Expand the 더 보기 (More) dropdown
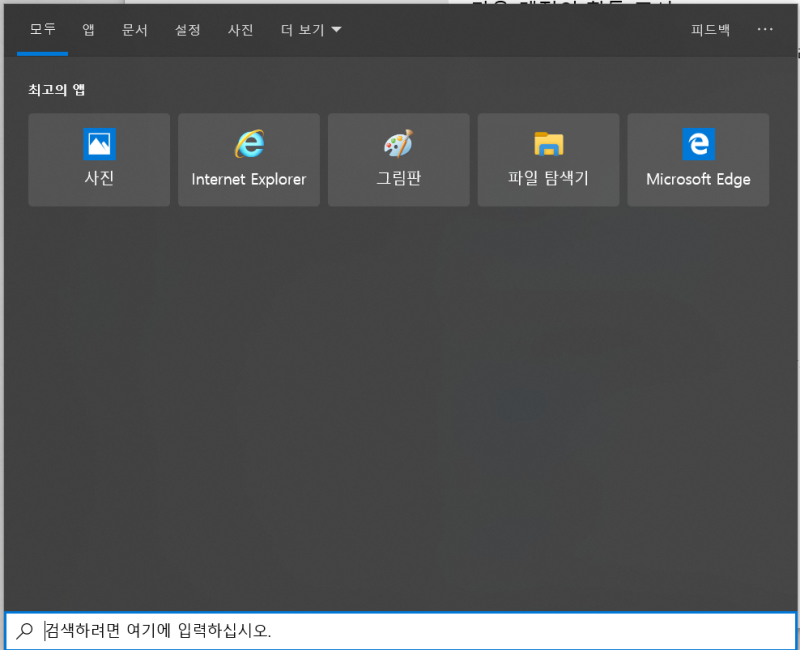 pyautogui.click(x=311, y=30)
